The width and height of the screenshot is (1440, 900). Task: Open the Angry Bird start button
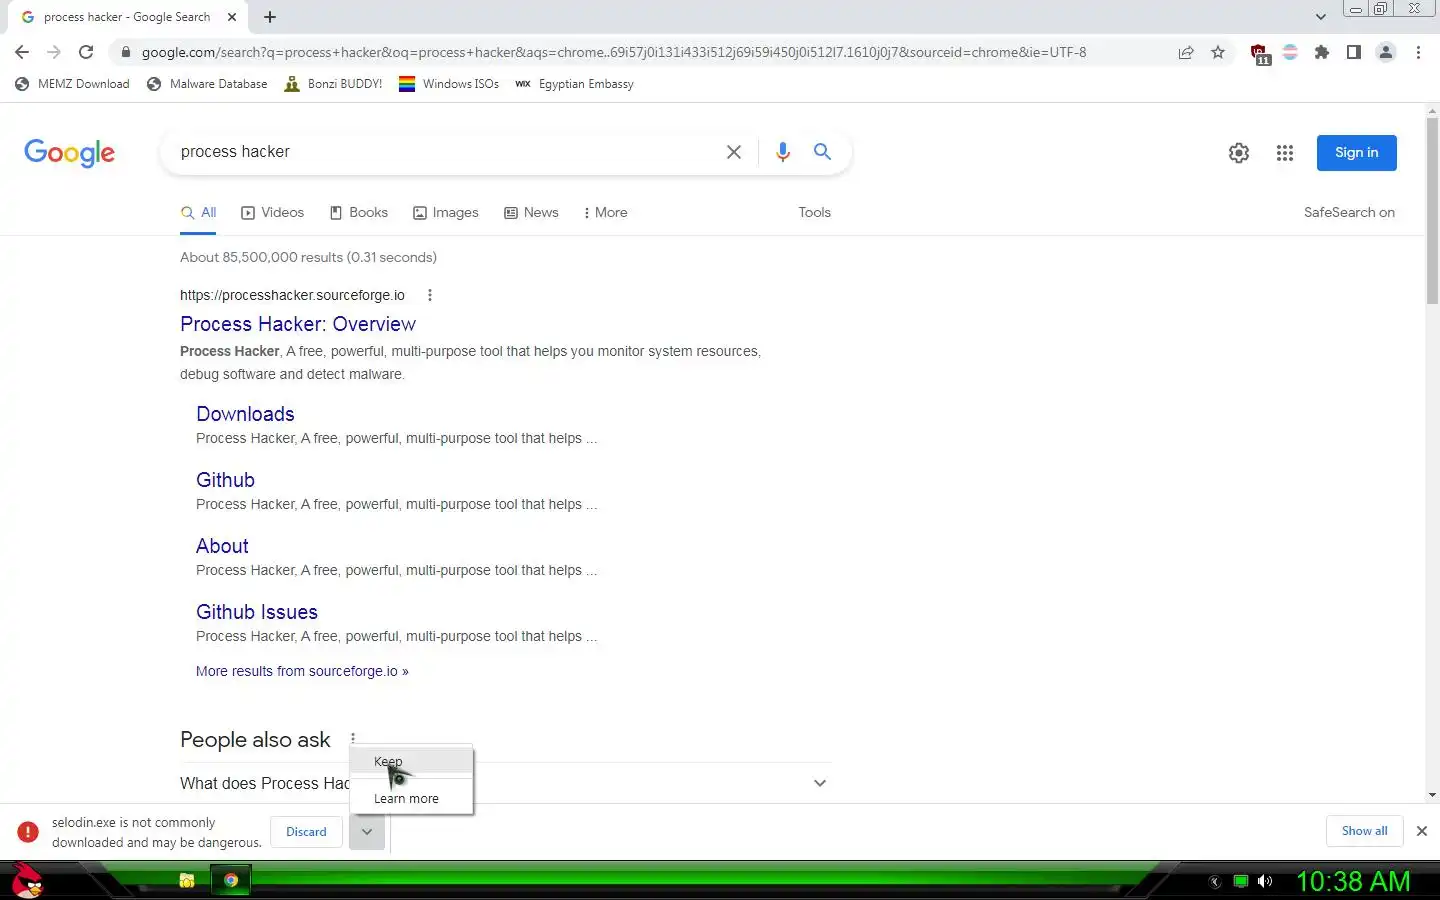(x=28, y=881)
